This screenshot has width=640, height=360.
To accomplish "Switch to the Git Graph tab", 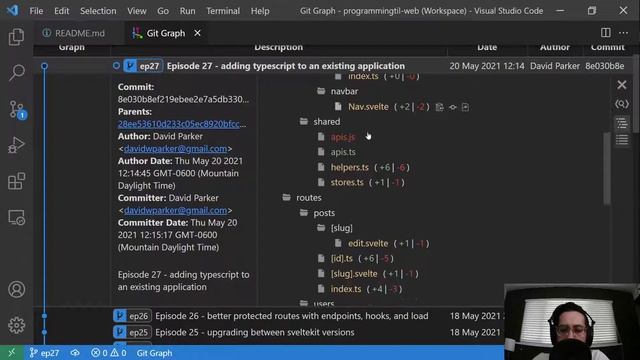I will tap(166, 33).
